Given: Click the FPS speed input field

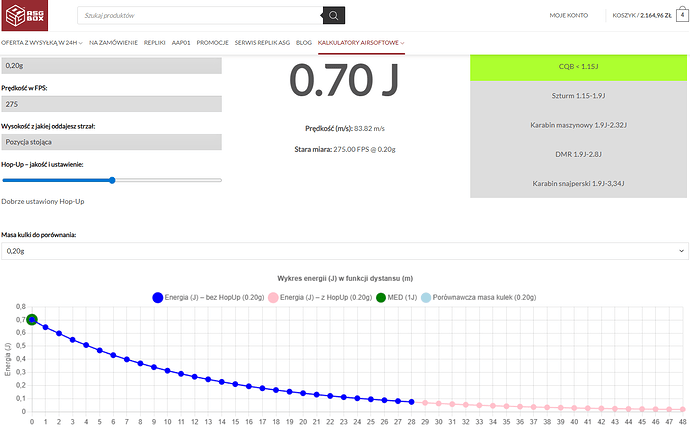Looking at the screenshot, I should (111, 104).
